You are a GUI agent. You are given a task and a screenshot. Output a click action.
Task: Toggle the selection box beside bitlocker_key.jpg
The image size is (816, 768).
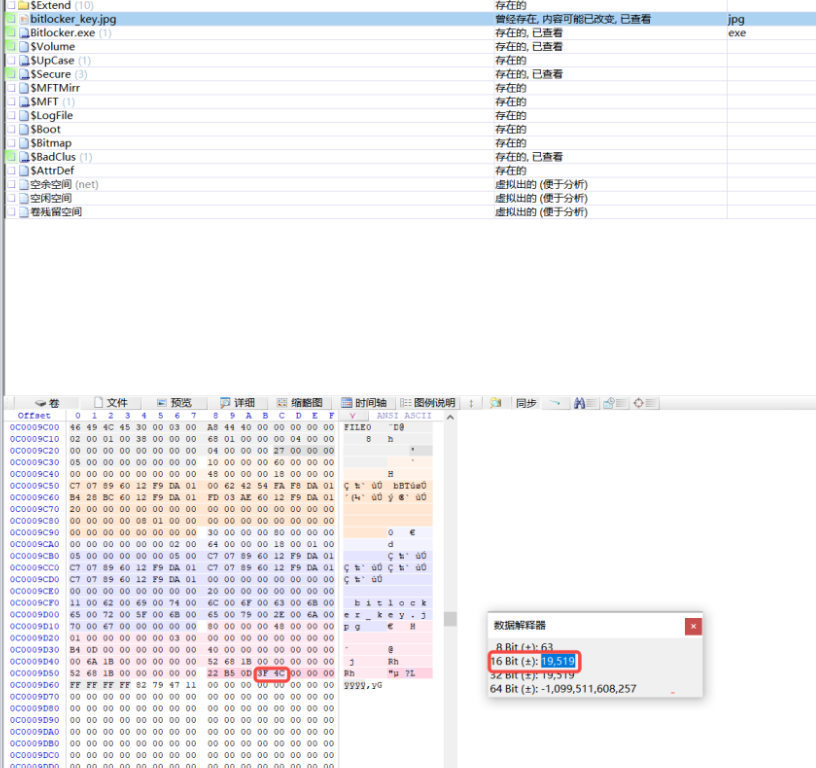coord(9,17)
